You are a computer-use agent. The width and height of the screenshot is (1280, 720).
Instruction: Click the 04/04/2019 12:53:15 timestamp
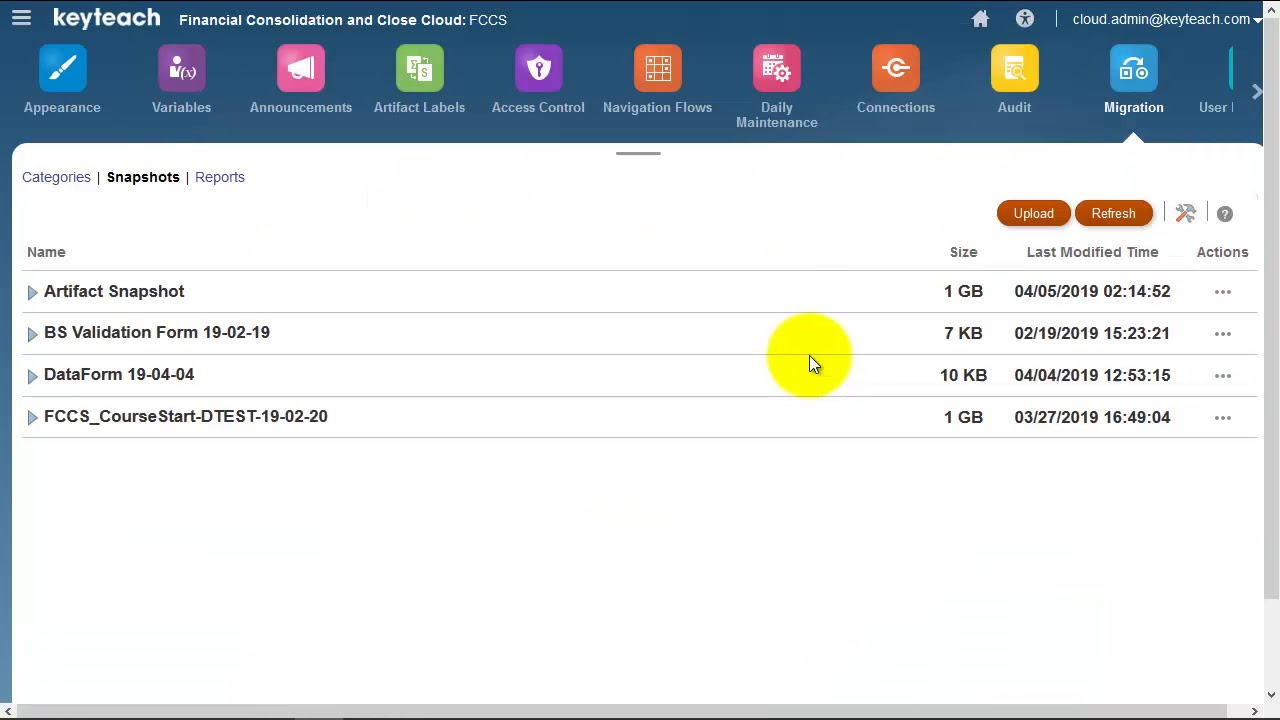(1092, 375)
